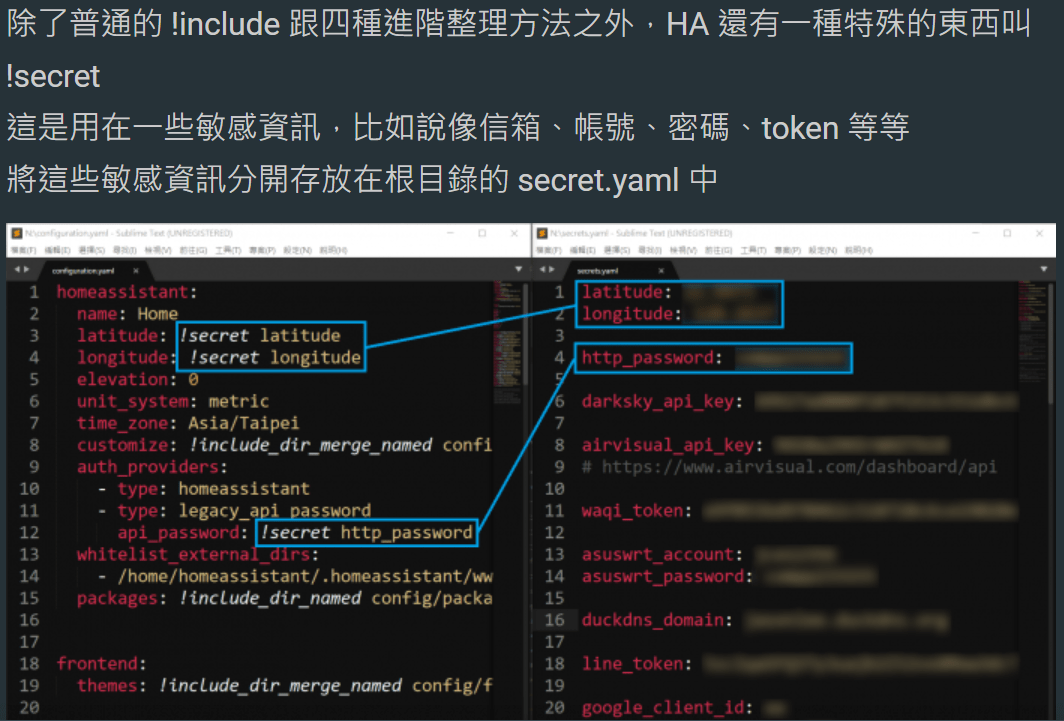Click '!secret longitude' value in configuration.yaml

276,357
